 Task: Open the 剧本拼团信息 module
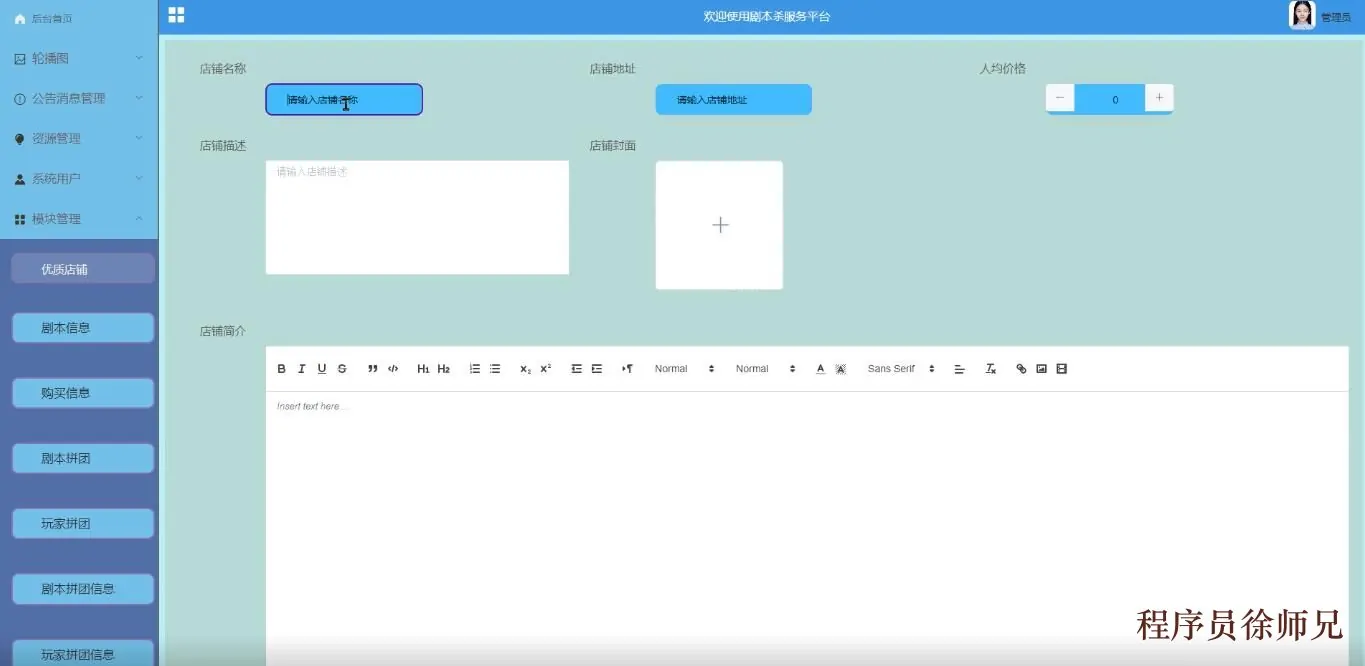click(x=83, y=589)
